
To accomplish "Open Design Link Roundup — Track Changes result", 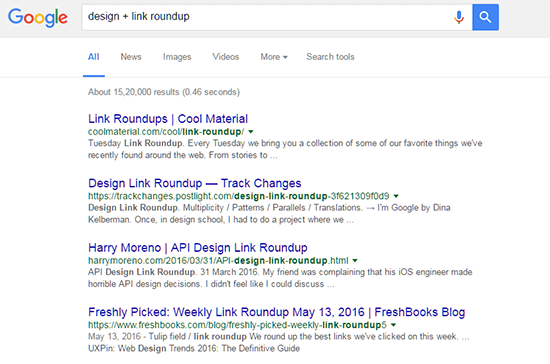I will (195, 183).
